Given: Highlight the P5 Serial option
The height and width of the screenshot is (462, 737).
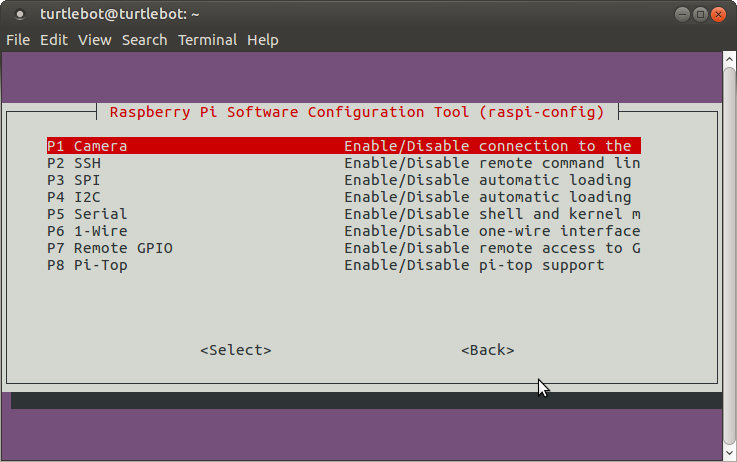Looking at the screenshot, I should pyautogui.click(x=87, y=214).
